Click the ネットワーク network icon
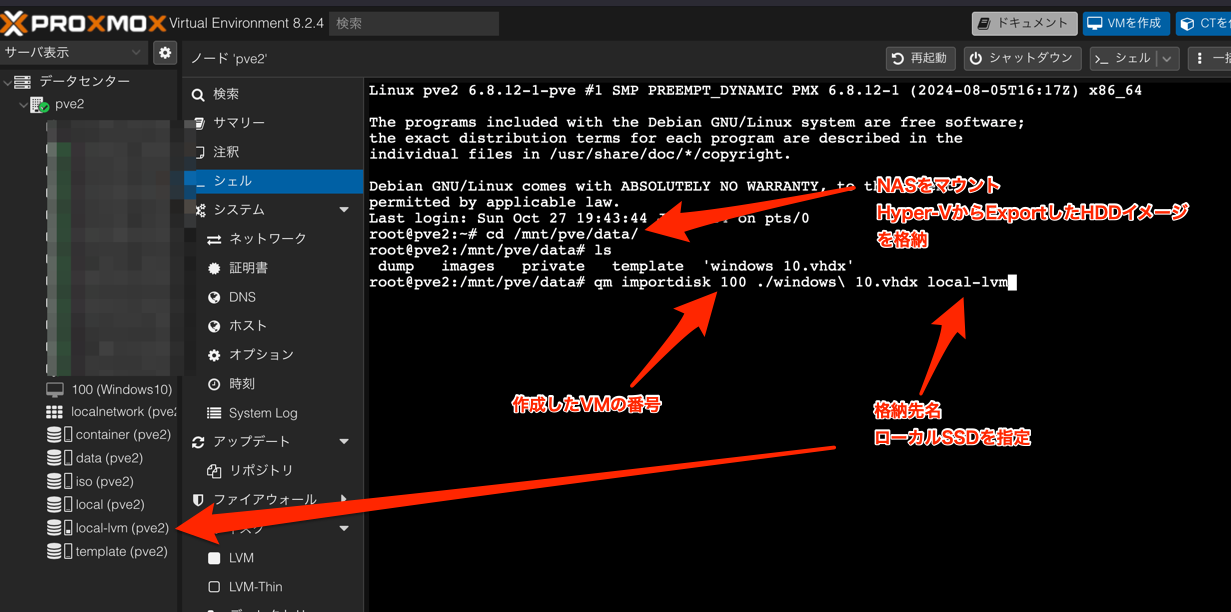This screenshot has height=612, width=1231. click(214, 239)
